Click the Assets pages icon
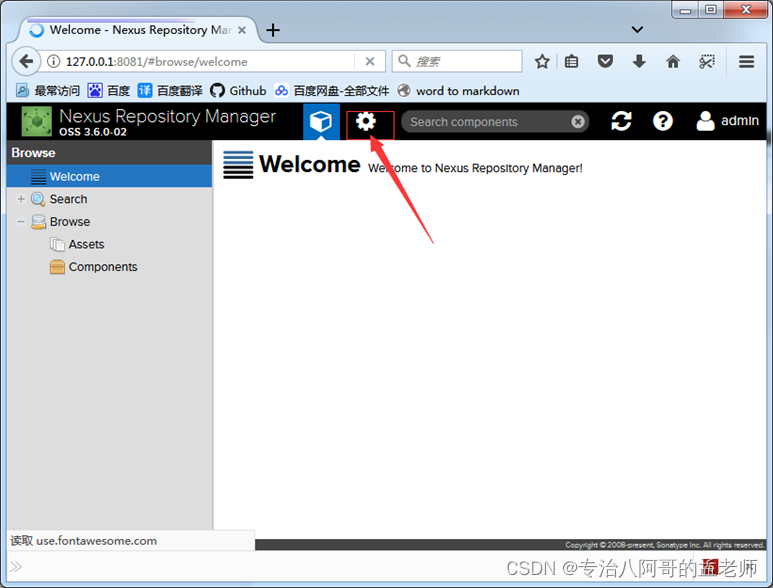Image resolution: width=773 pixels, height=588 pixels. pos(57,244)
